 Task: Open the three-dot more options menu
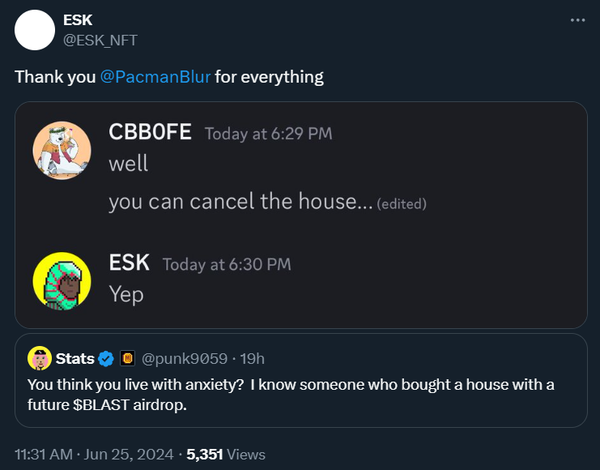coord(577,20)
